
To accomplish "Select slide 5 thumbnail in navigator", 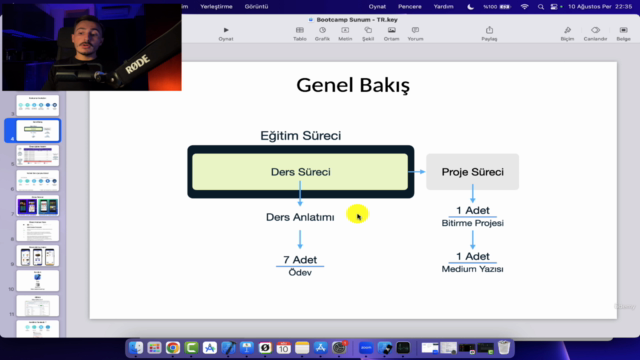I will pos(38,156).
